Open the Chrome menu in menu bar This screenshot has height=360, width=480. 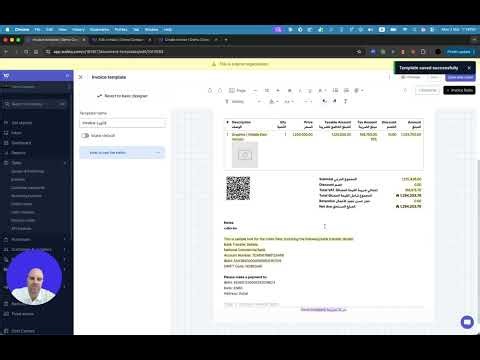tap(22, 30)
